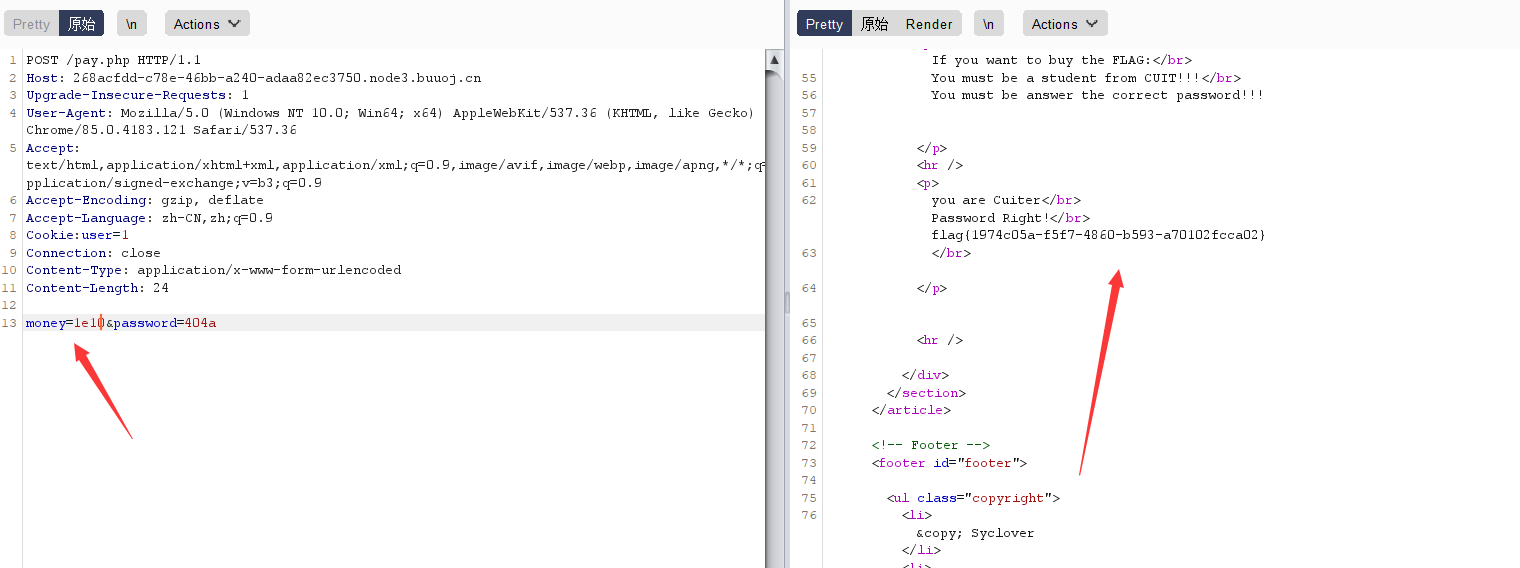1520x568 pixels.
Task: Click the request editor scroll-up arrow
Action: click(x=774, y=60)
